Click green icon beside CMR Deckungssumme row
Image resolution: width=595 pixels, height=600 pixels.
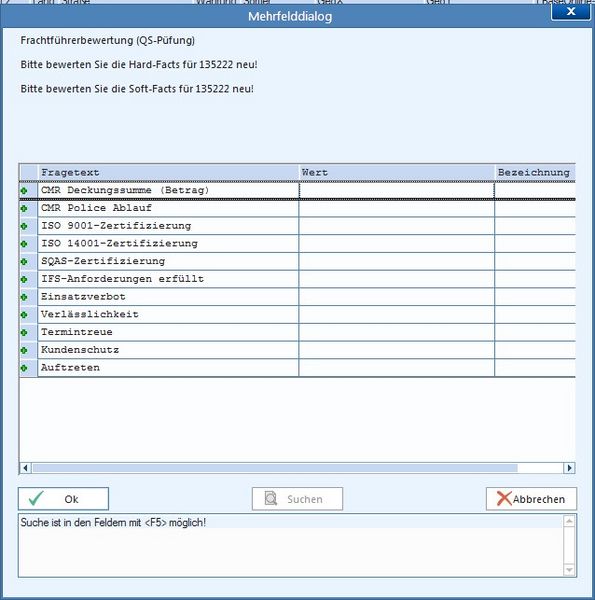tap(24, 191)
